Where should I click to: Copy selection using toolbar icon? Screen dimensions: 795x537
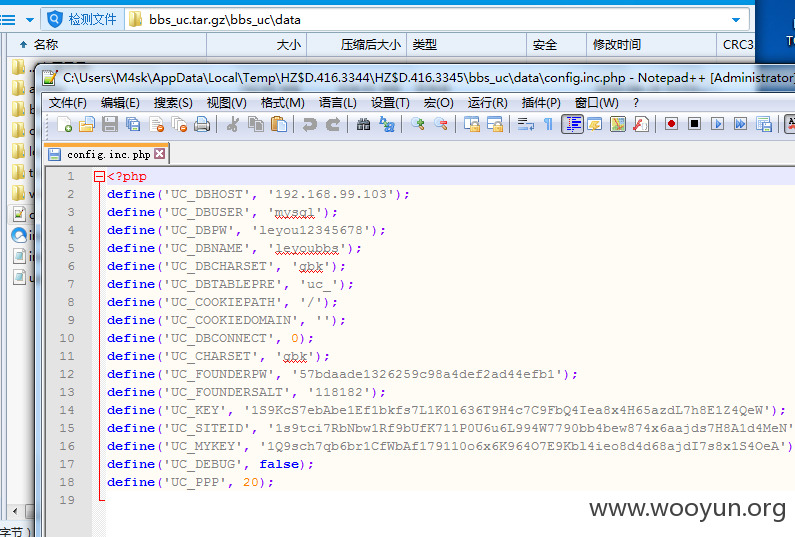click(256, 124)
